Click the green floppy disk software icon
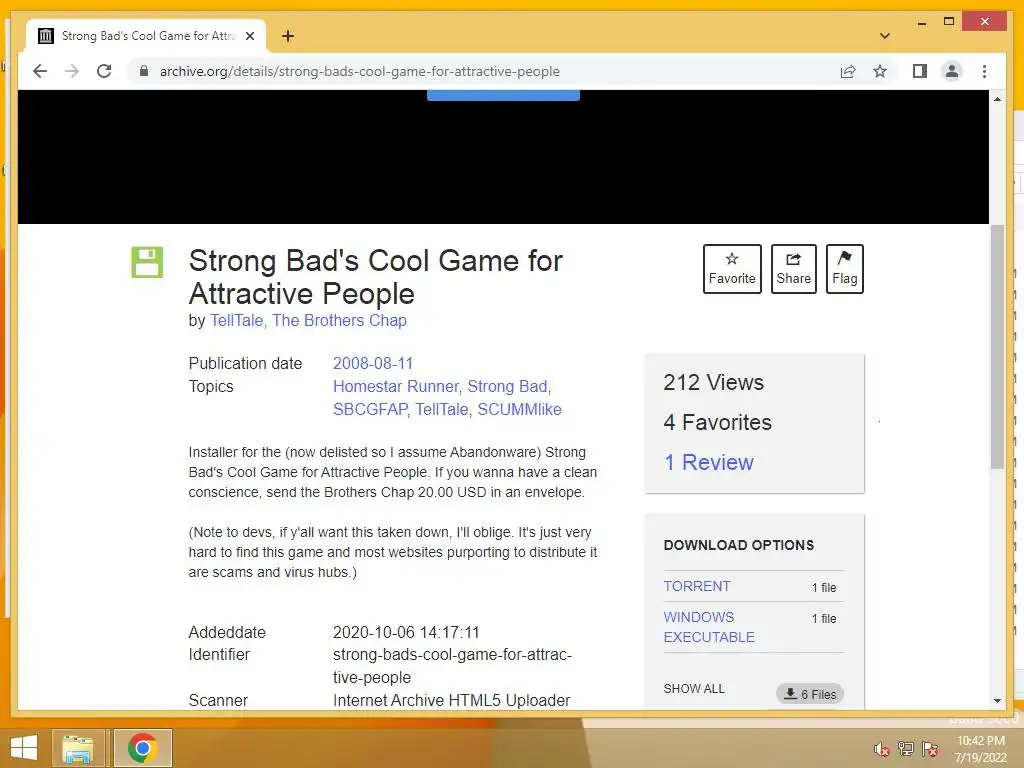Screen dimensions: 1024x768 147,262
